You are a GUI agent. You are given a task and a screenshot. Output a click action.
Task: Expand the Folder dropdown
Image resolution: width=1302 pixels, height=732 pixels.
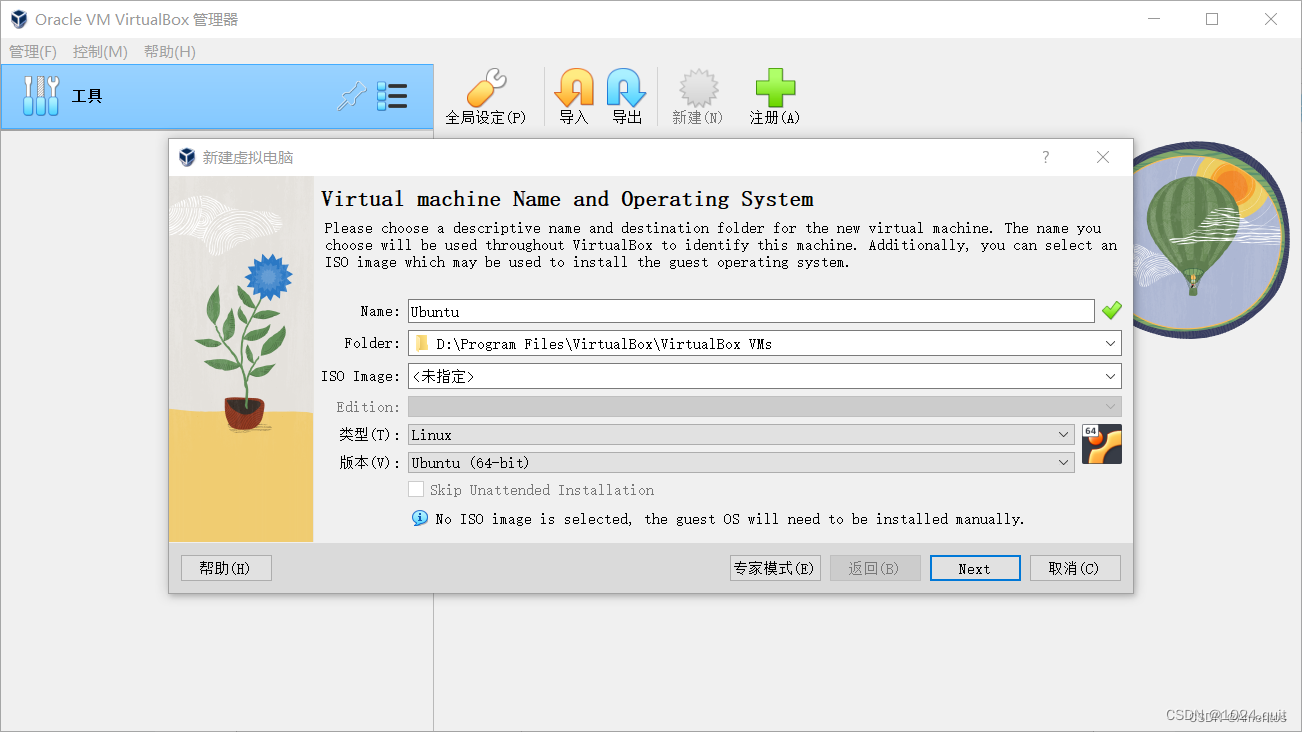pos(1111,343)
